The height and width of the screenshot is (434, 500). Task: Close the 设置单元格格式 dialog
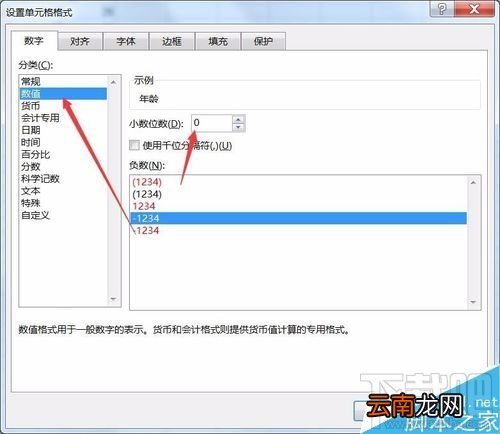click(x=474, y=9)
